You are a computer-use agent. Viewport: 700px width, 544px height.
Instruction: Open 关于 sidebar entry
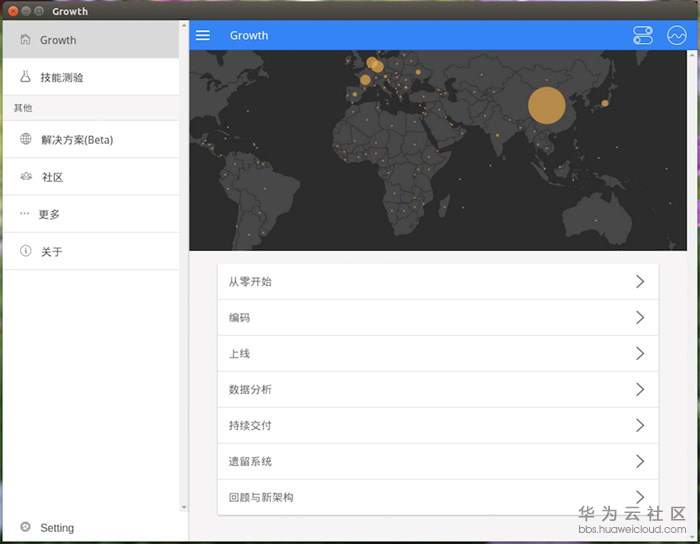coord(91,251)
